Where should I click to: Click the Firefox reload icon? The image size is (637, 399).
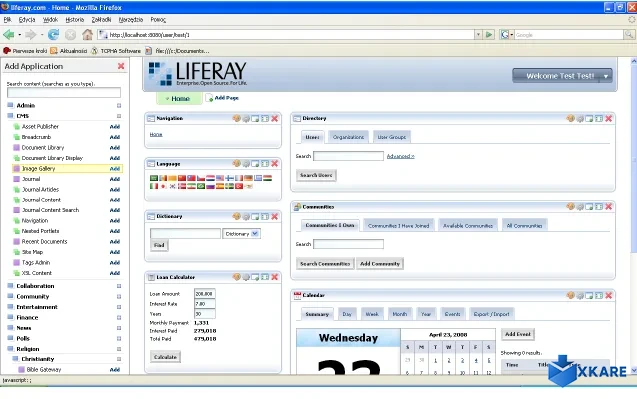[x=53, y=35]
